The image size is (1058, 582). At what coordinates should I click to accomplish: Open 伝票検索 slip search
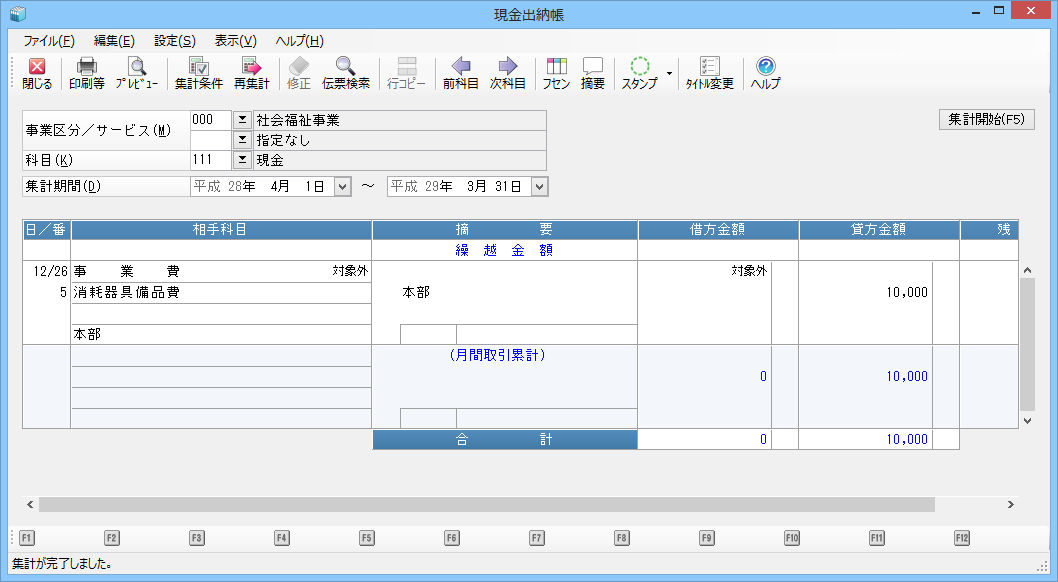click(x=346, y=73)
